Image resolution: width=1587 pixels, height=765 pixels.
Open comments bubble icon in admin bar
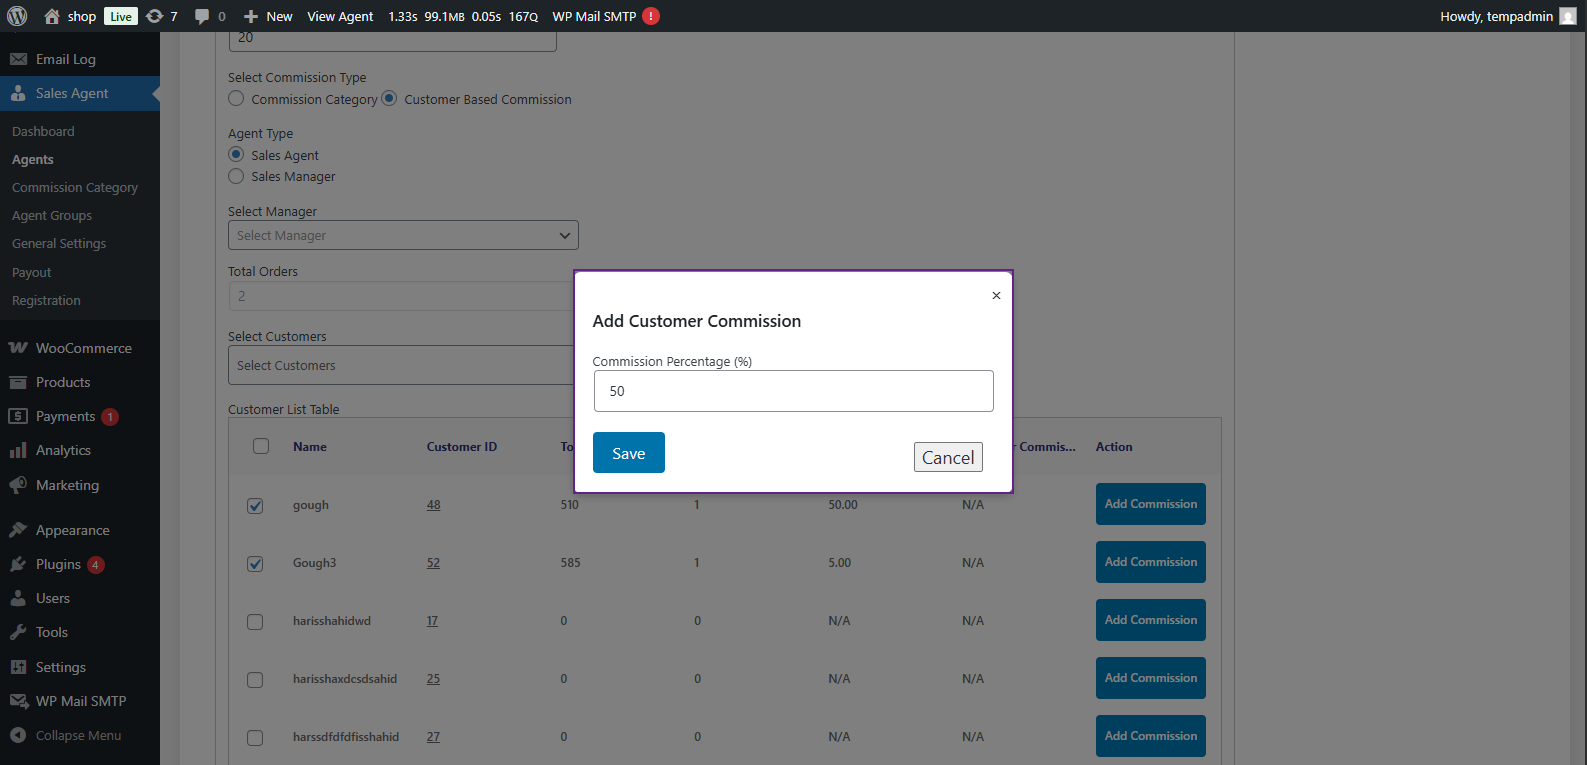click(x=202, y=16)
